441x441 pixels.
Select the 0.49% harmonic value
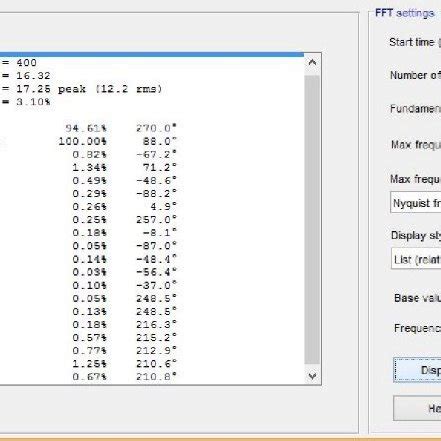(x=89, y=181)
